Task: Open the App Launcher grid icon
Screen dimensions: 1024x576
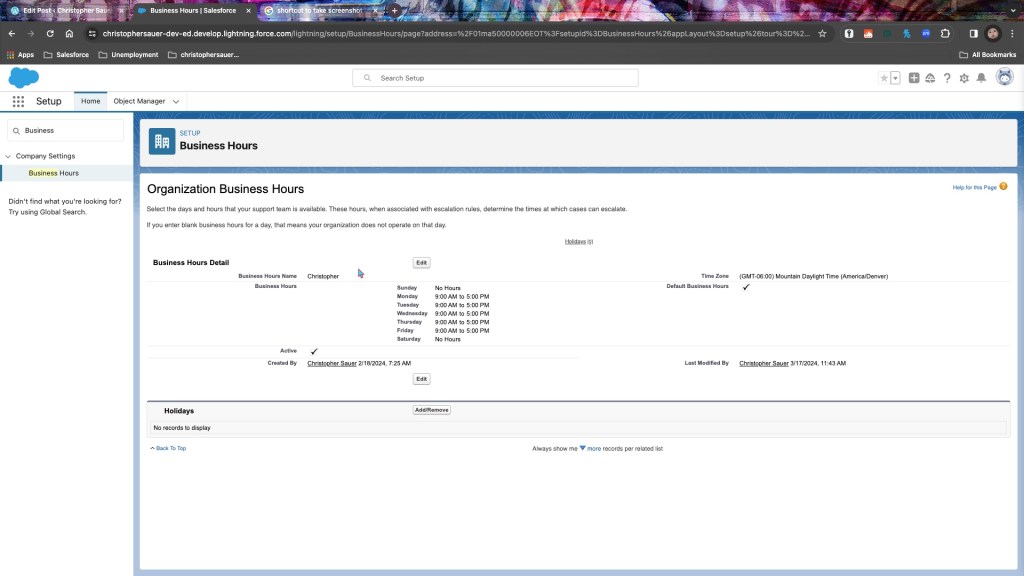Action: 18,101
